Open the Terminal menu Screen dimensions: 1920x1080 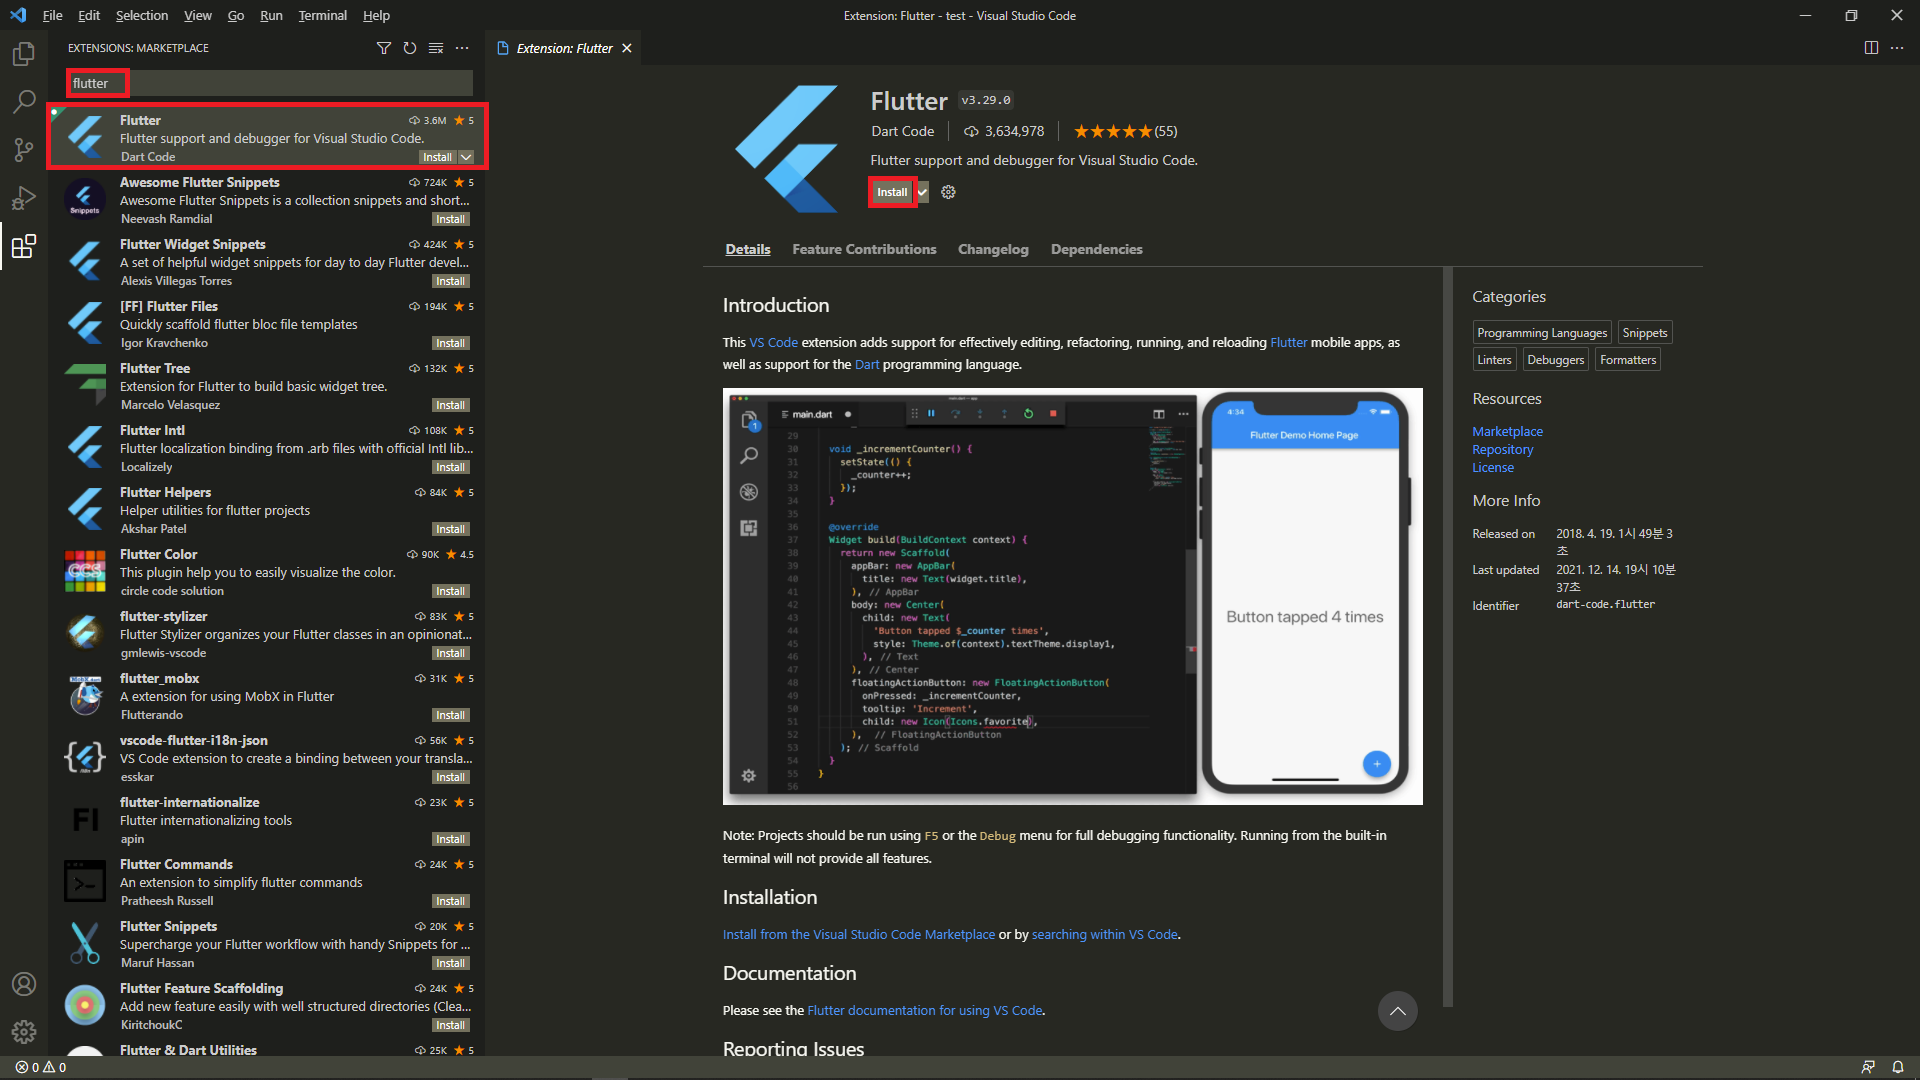322,15
